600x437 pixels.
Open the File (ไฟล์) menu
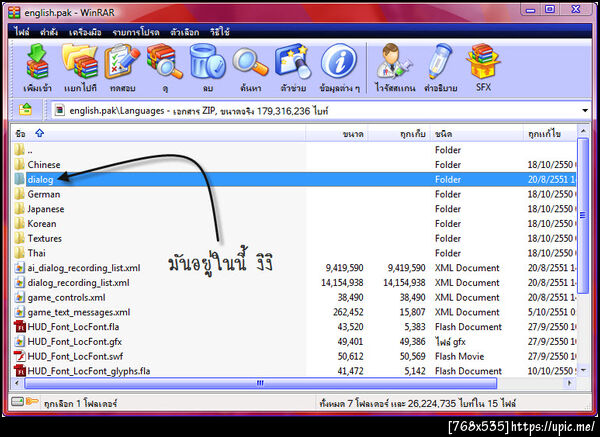click(22, 32)
